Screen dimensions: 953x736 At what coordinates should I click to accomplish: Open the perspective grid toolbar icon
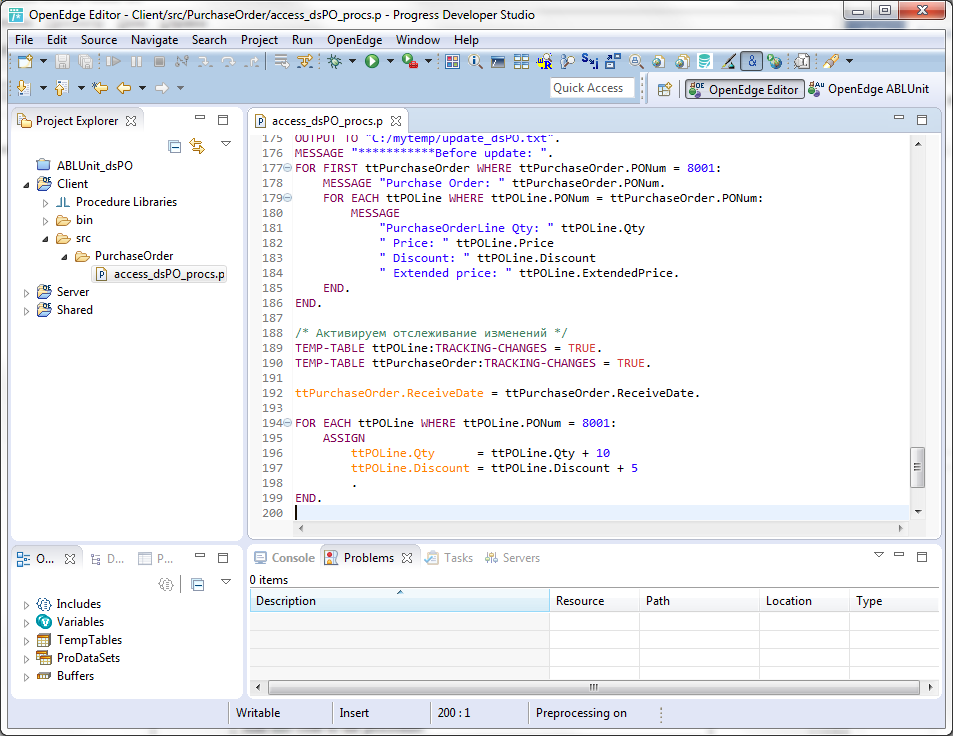(452, 61)
